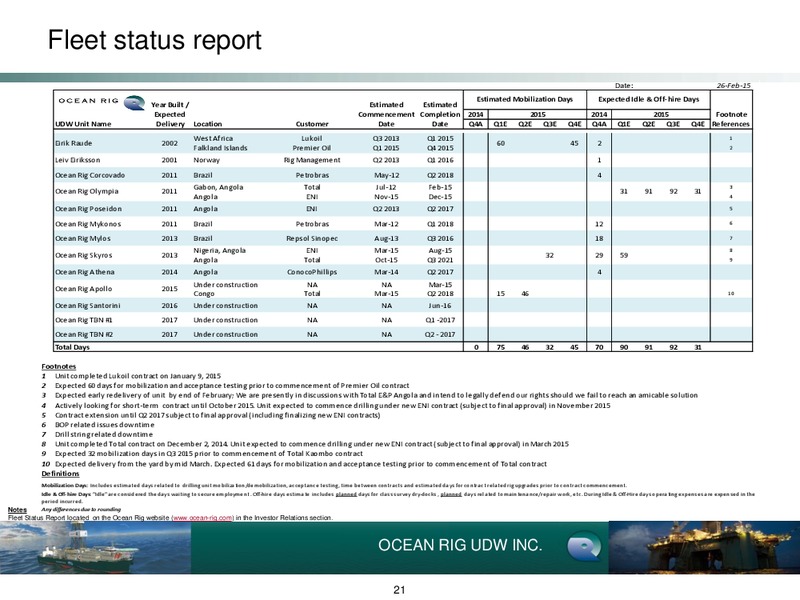Click the 'Jun-16' completion date cell

440,306
